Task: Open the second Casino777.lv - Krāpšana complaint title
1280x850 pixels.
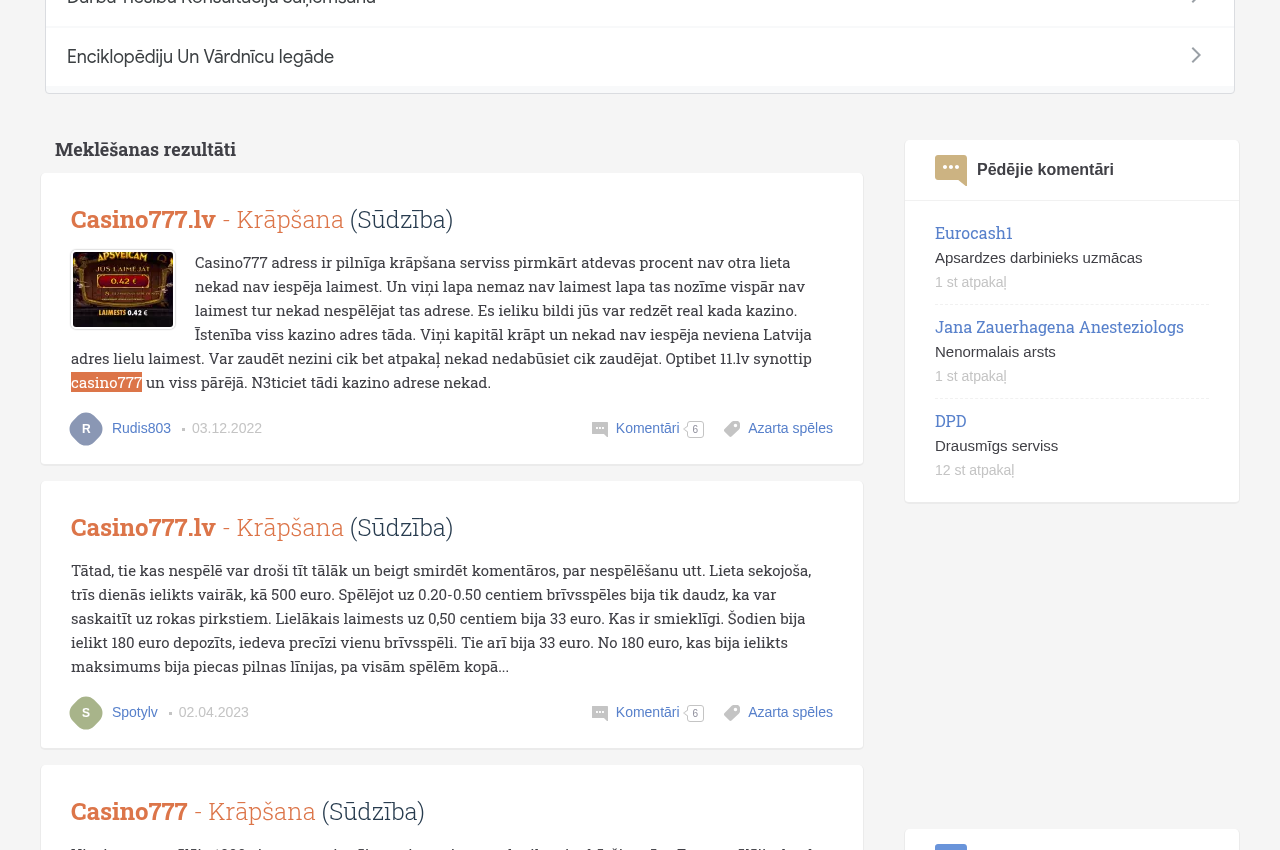Action: click(262, 527)
